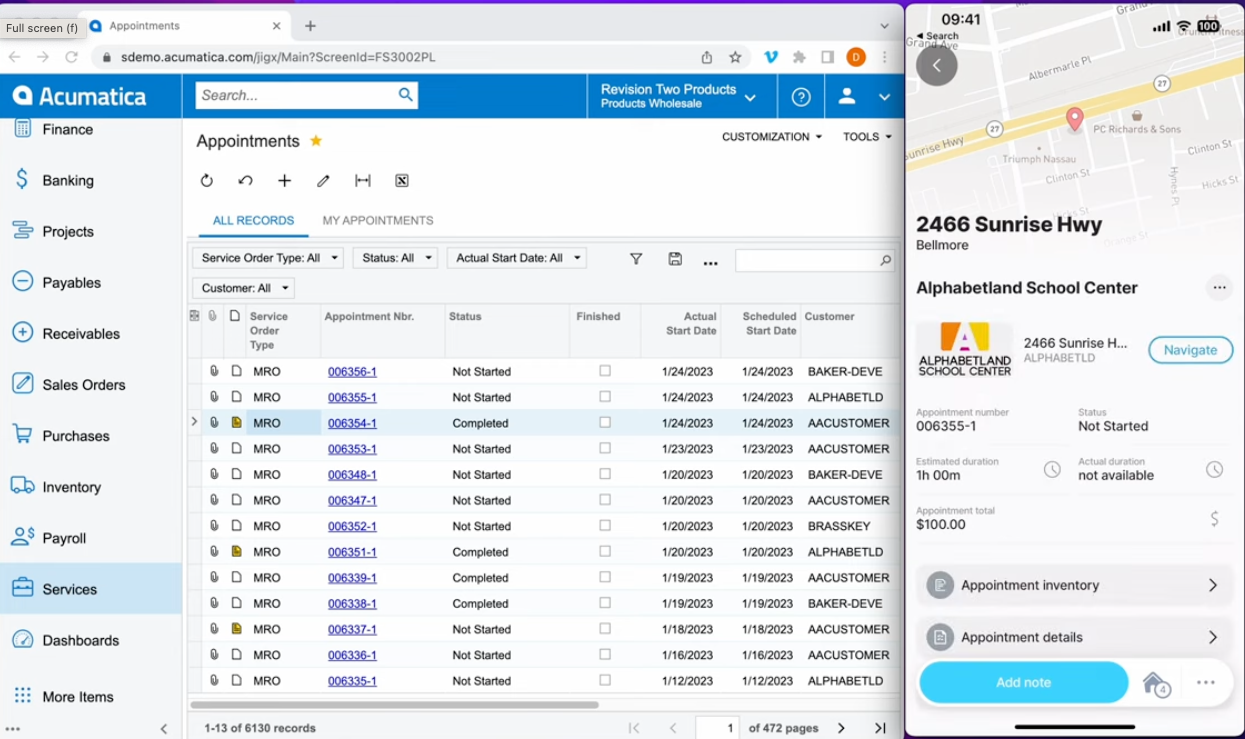
Task: Click the note icon for appointment 006354-1
Action: 236,423
